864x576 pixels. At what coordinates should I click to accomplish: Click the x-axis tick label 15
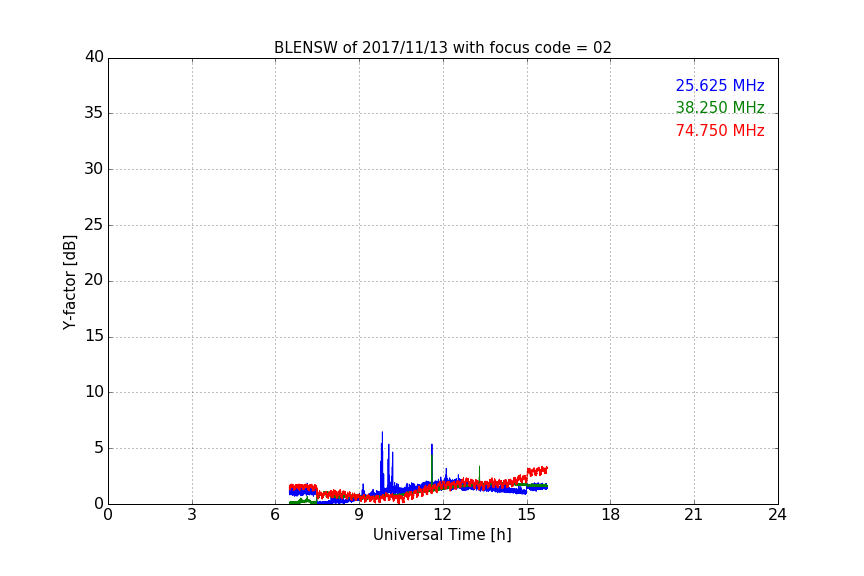tap(527, 515)
